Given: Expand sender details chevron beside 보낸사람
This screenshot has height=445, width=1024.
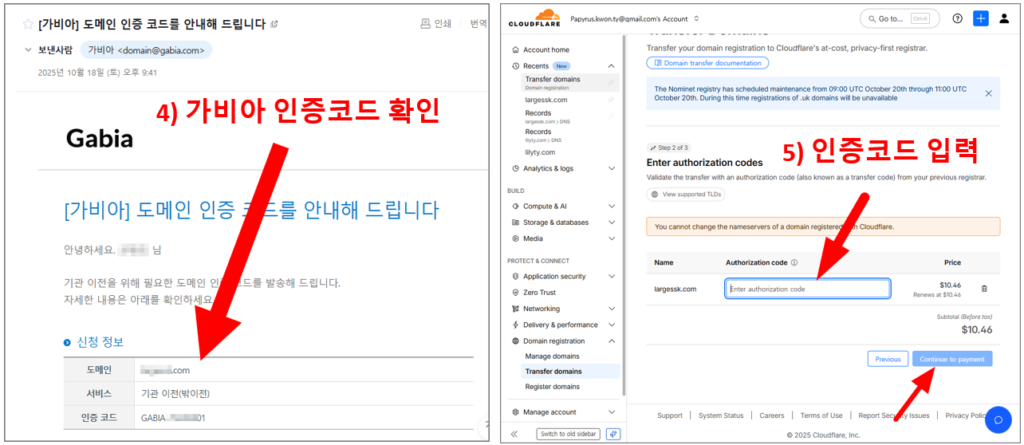Looking at the screenshot, I should coord(28,50).
